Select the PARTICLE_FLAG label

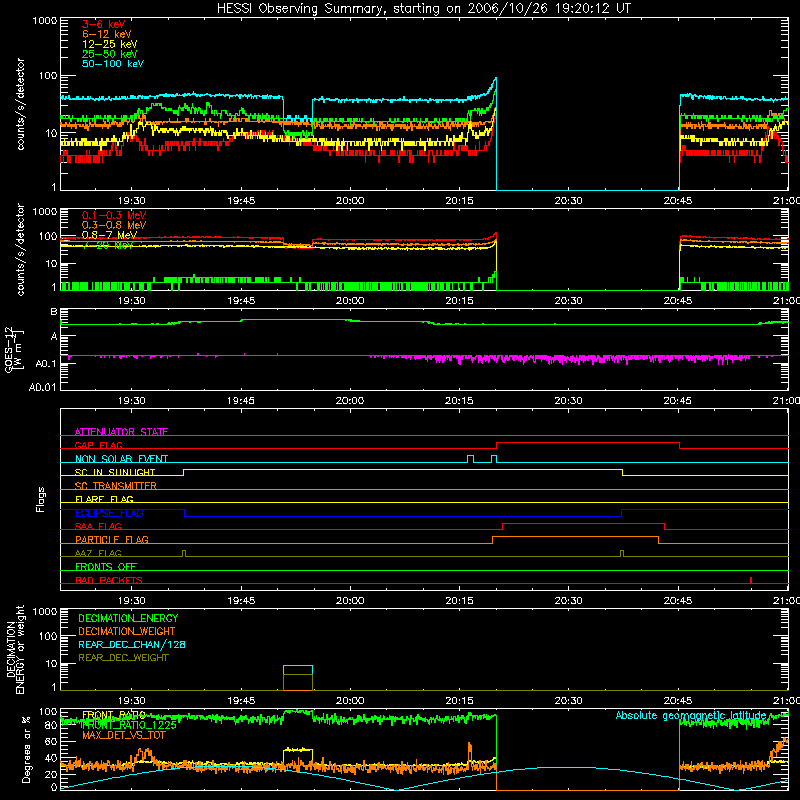pyautogui.click(x=112, y=539)
